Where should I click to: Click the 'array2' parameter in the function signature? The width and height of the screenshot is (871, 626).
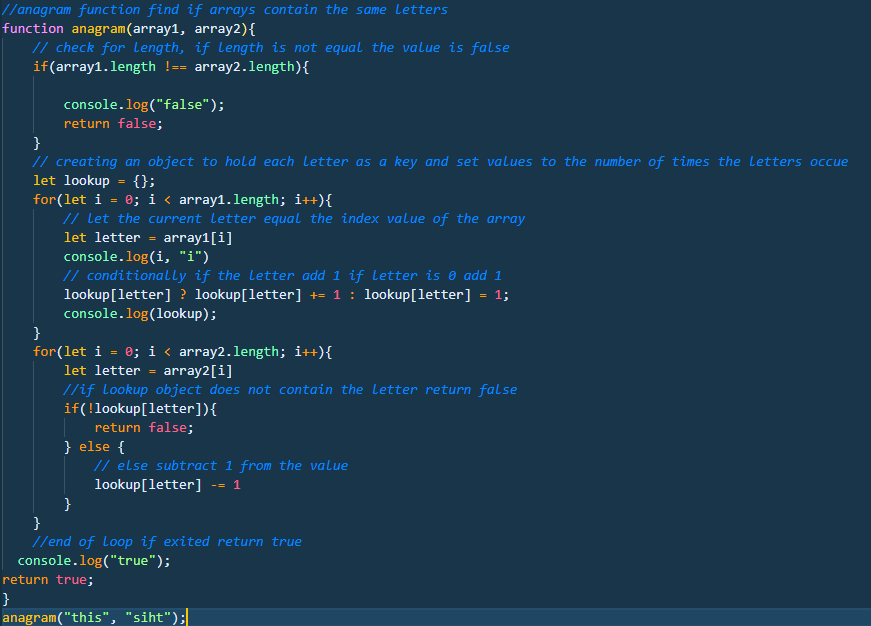click(217, 28)
